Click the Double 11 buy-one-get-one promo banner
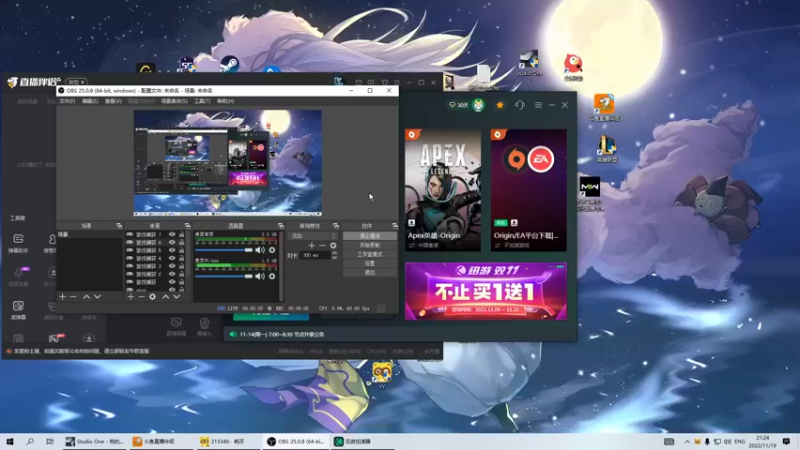Viewport: 800px width, 450px height. 486,291
